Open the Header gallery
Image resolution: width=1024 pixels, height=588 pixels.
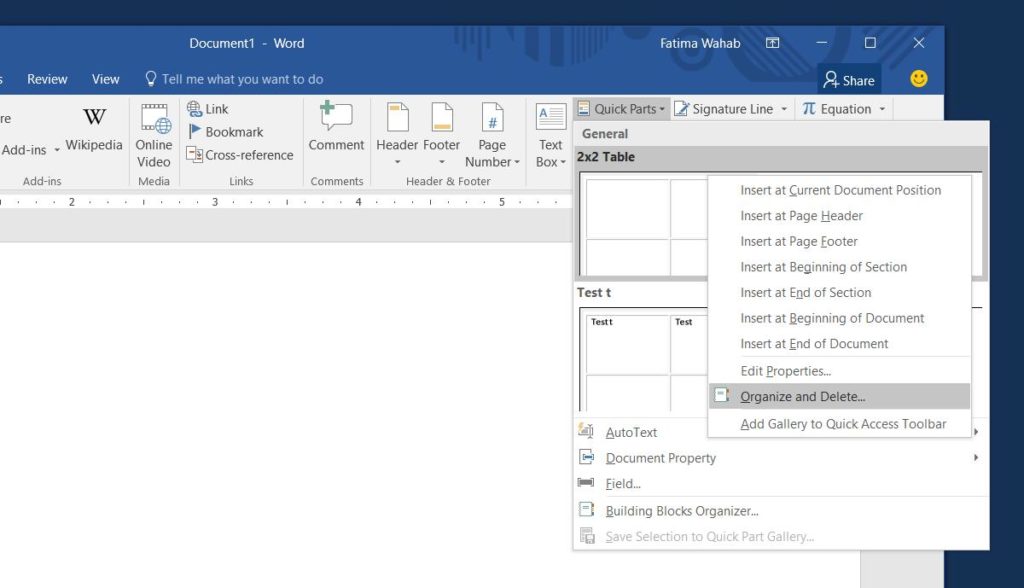pos(398,135)
